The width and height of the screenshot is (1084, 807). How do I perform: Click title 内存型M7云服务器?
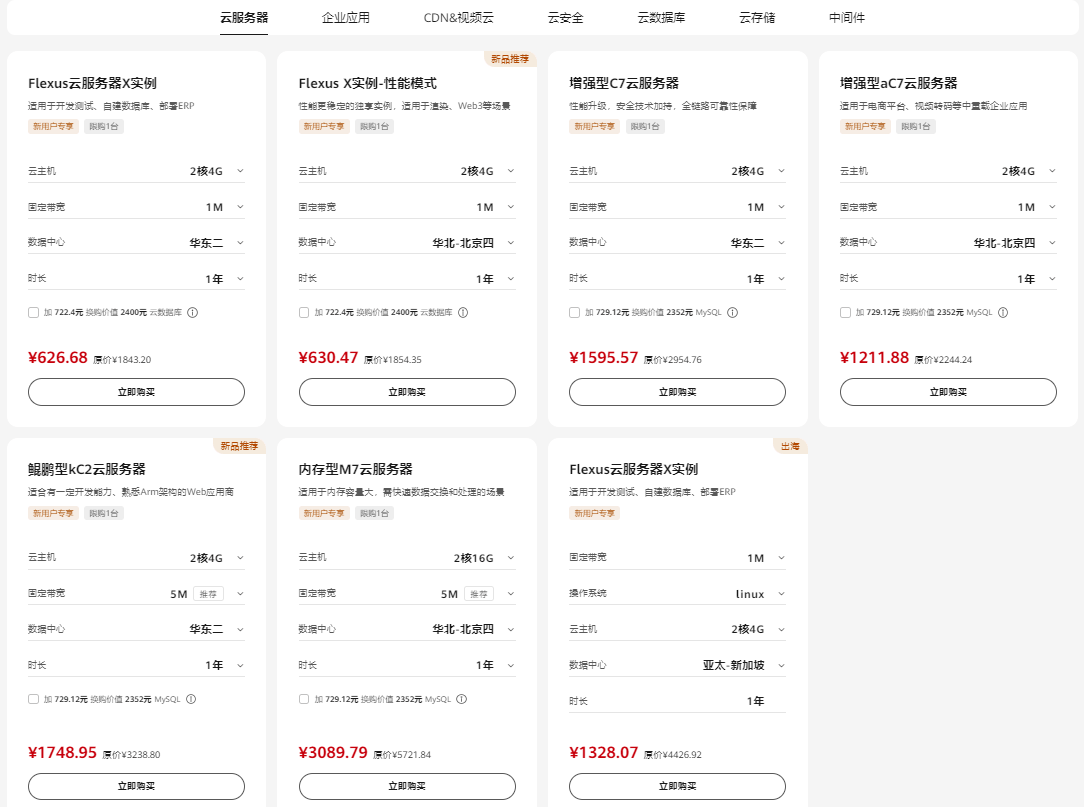[x=355, y=469]
